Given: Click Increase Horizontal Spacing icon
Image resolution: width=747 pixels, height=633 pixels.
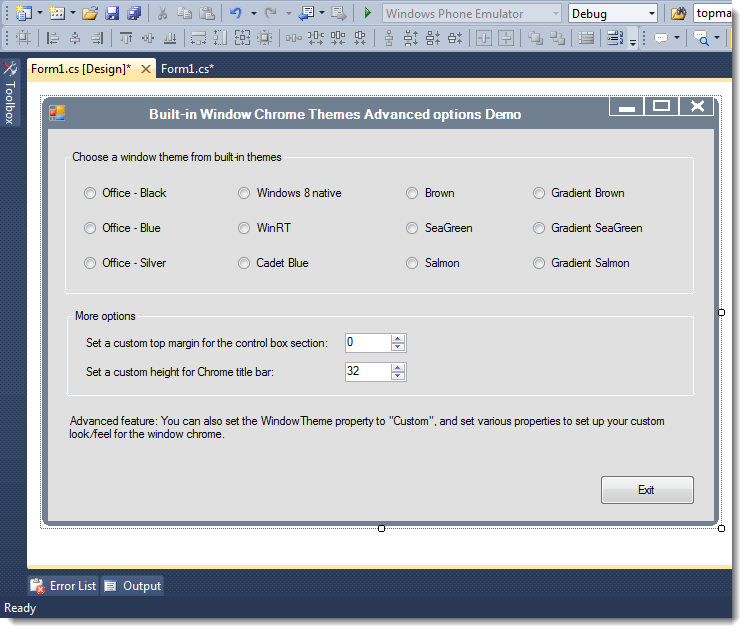Looking at the screenshot, I should pyautogui.click(x=316, y=37).
